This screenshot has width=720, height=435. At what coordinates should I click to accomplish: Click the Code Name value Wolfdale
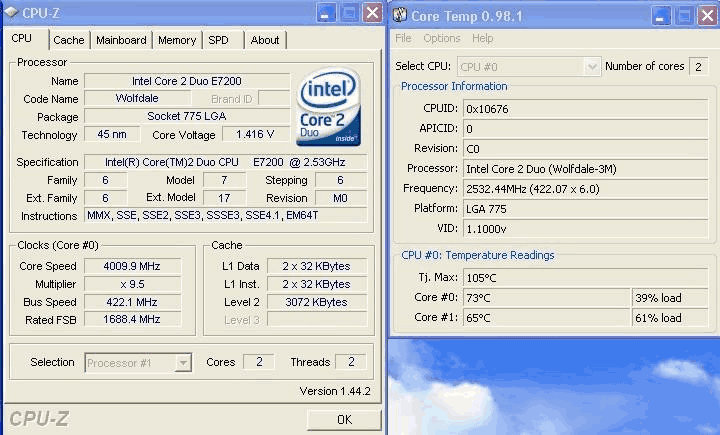(137, 98)
